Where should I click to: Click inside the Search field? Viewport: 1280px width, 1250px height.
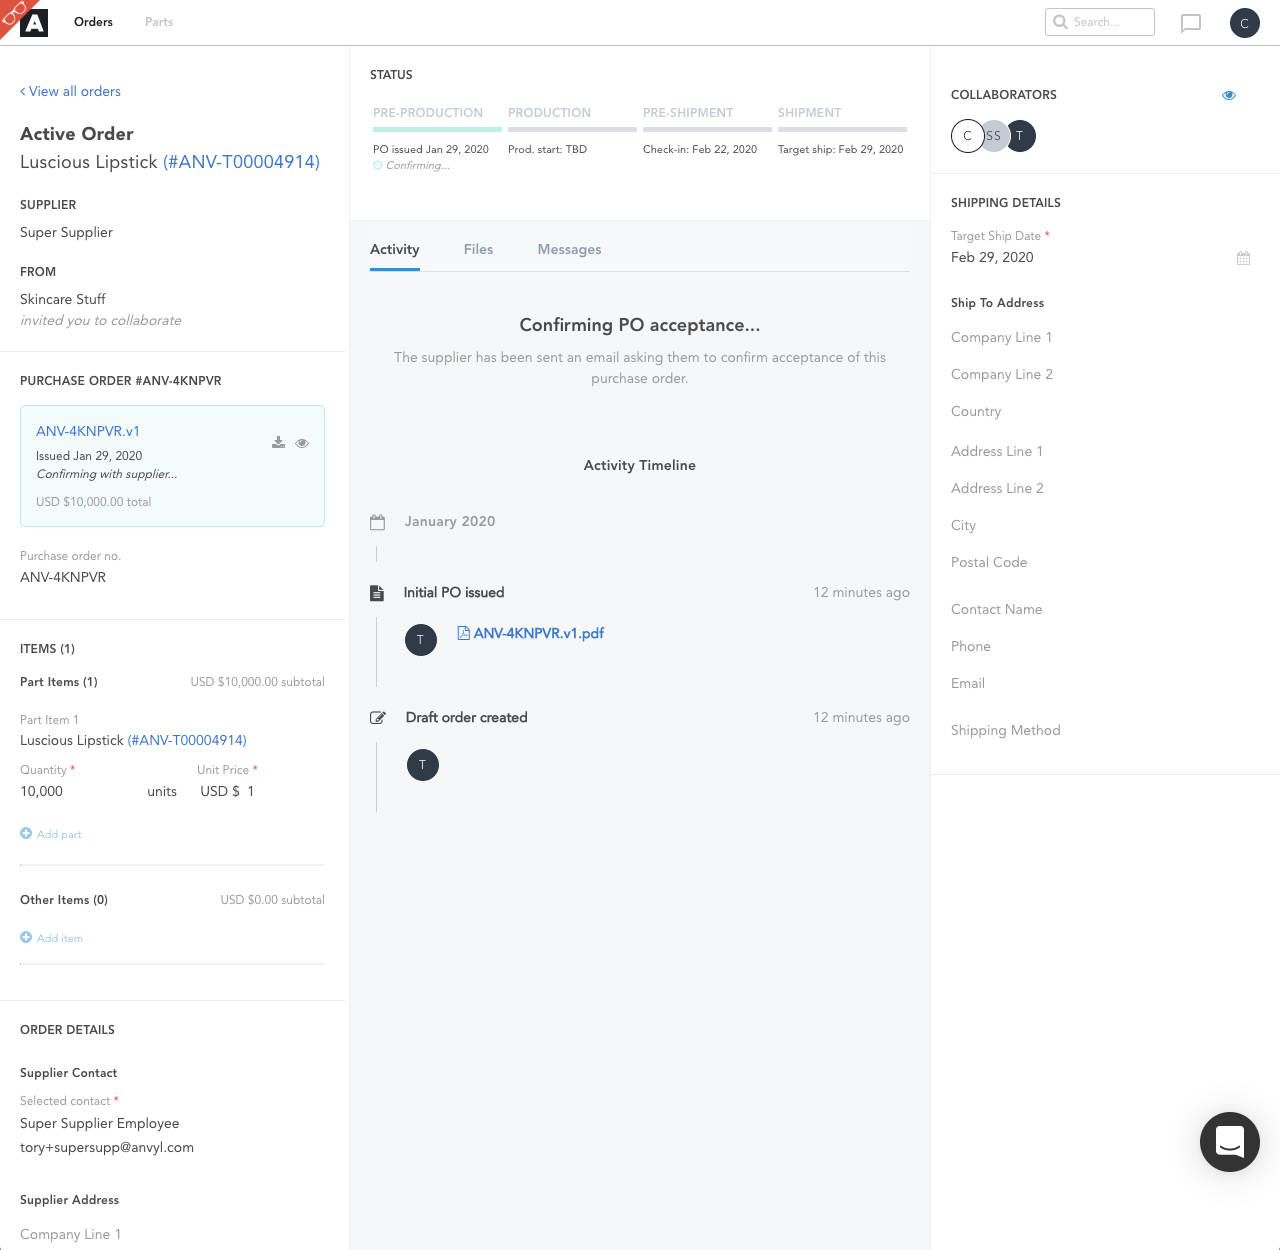click(x=1100, y=22)
